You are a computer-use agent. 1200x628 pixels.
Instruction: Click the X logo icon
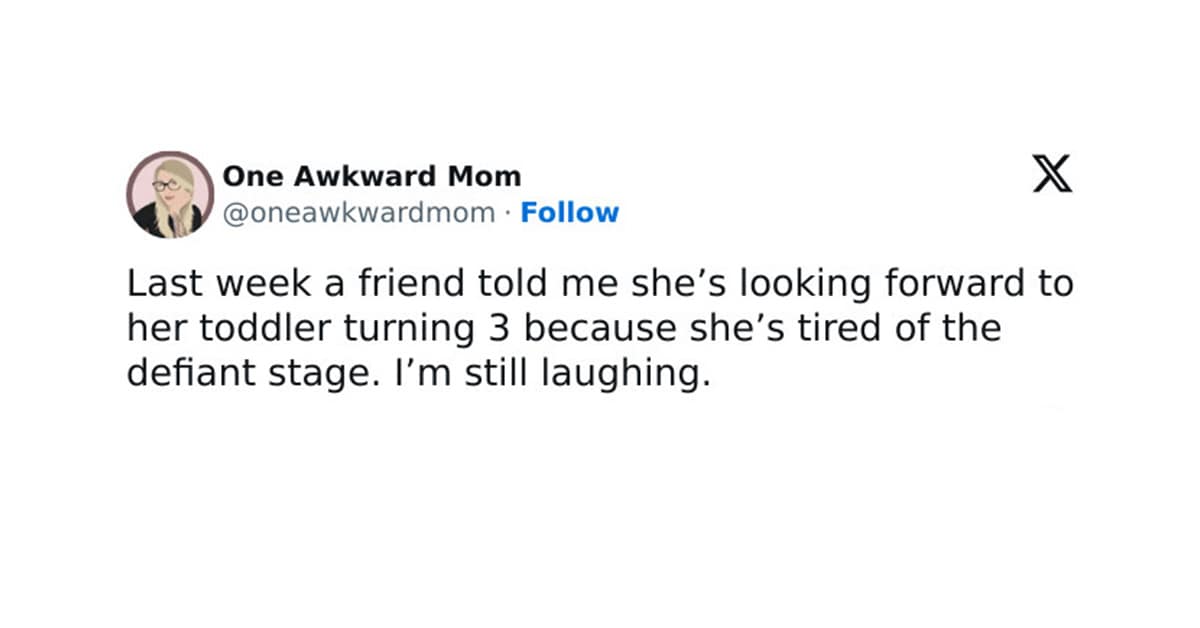click(1051, 177)
